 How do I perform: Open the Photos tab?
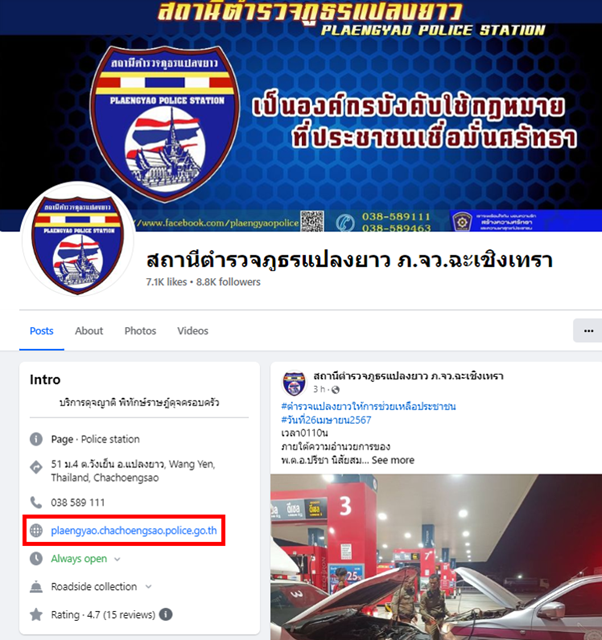tap(140, 331)
